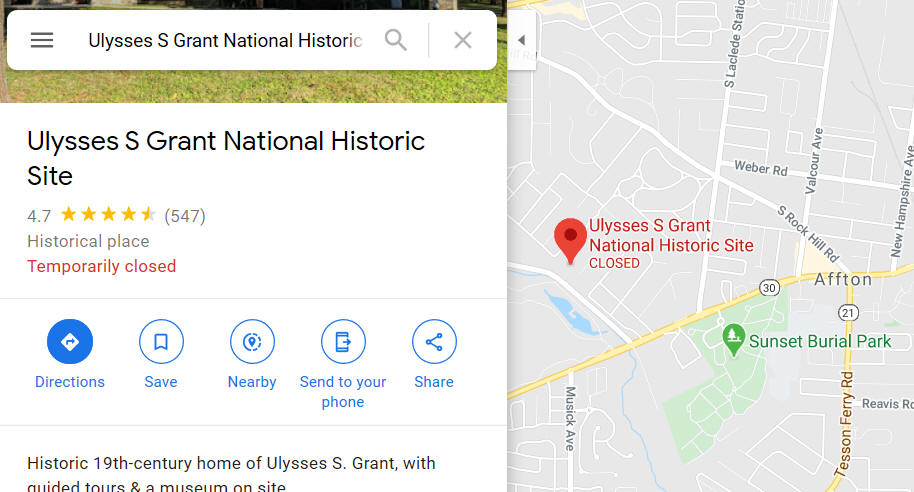914x492 pixels.
Task: Click the Send to your phone icon
Action: pos(343,342)
